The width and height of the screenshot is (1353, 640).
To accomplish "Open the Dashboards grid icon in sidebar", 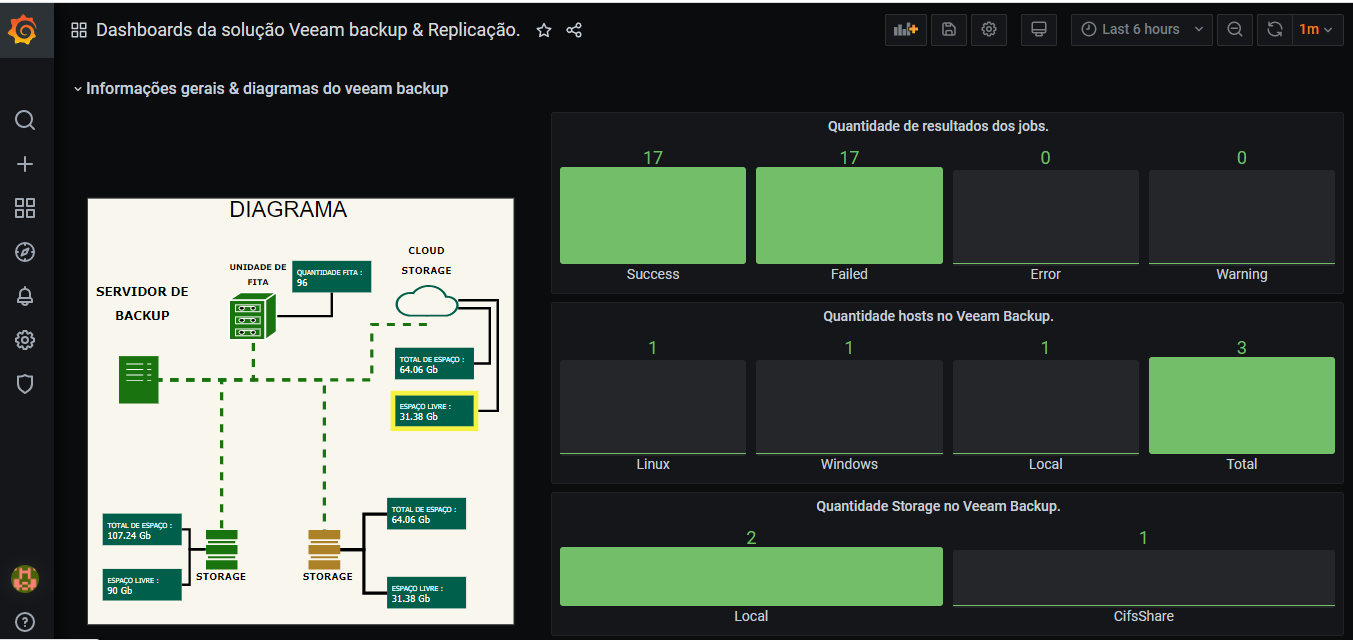I will (25, 208).
